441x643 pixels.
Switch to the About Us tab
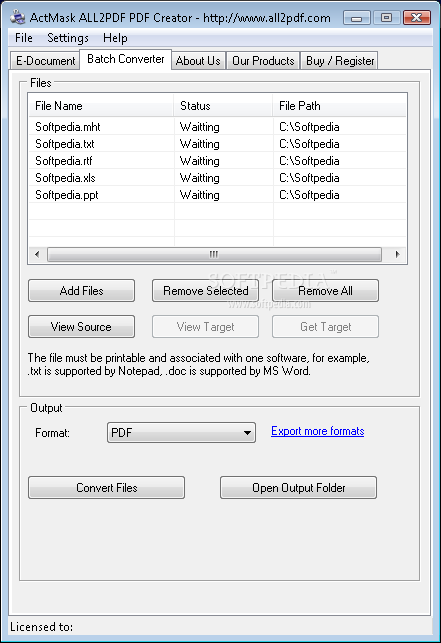pyautogui.click(x=198, y=61)
